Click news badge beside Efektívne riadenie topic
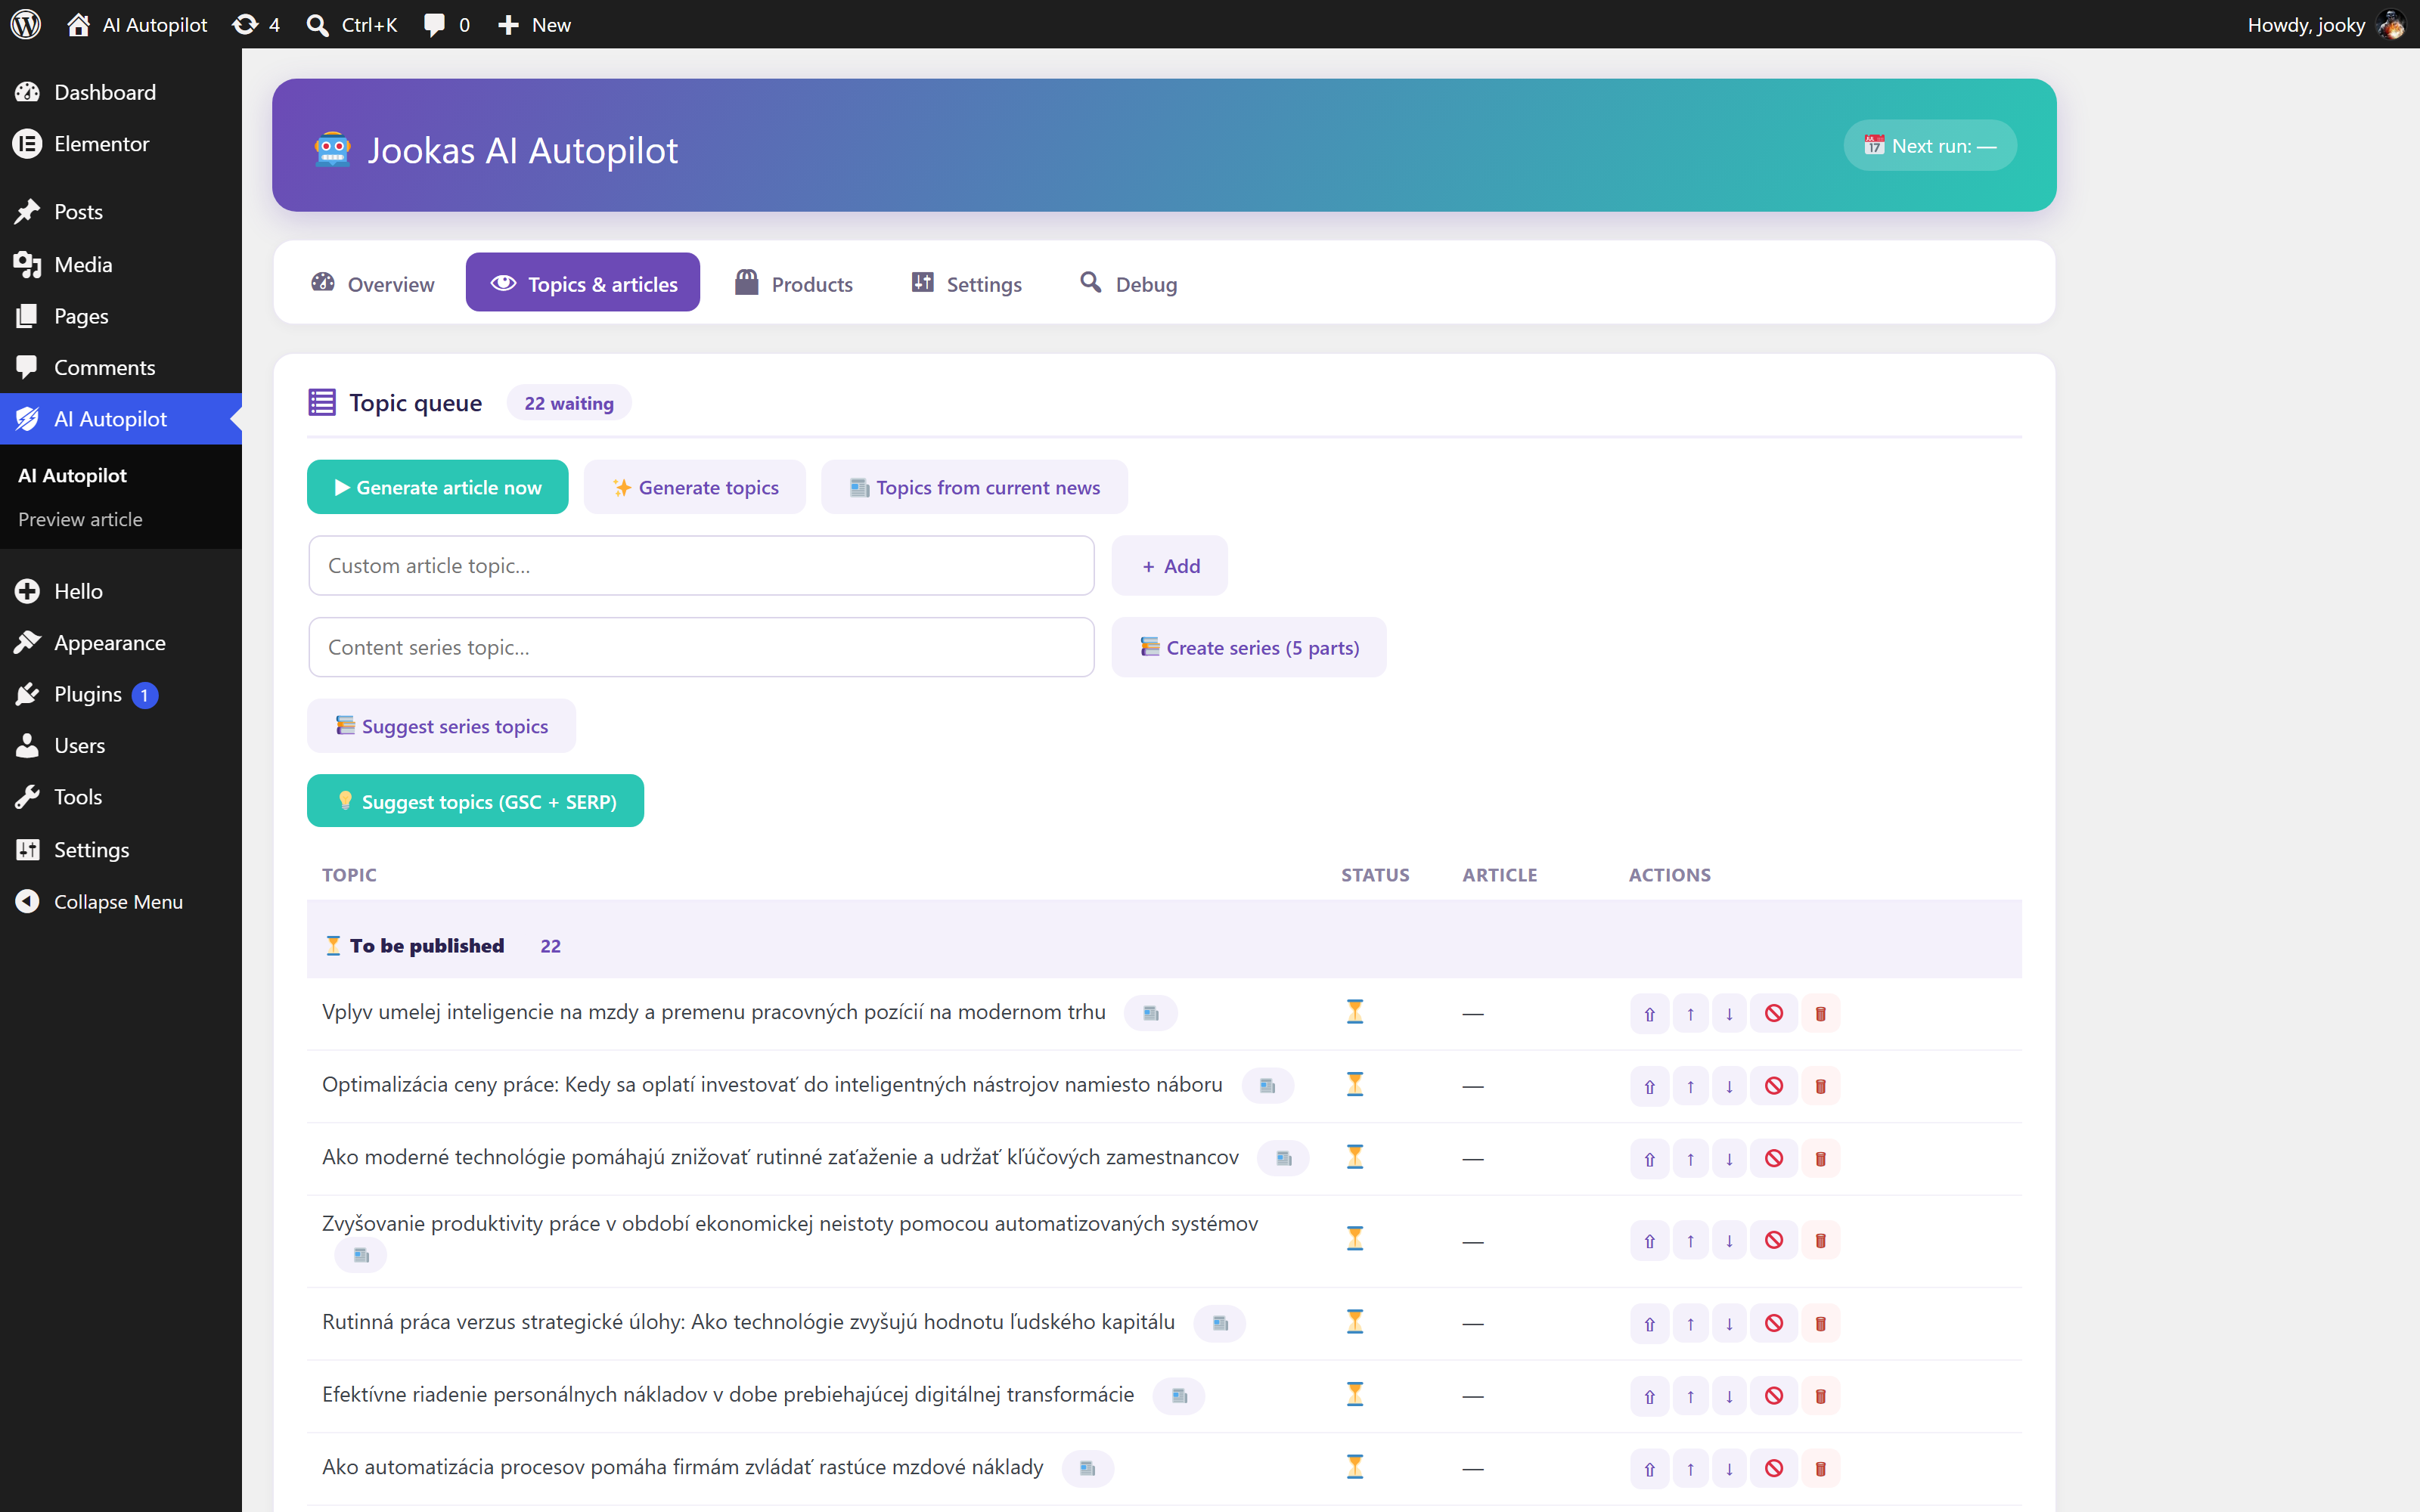This screenshot has width=2420, height=1512. [1179, 1396]
